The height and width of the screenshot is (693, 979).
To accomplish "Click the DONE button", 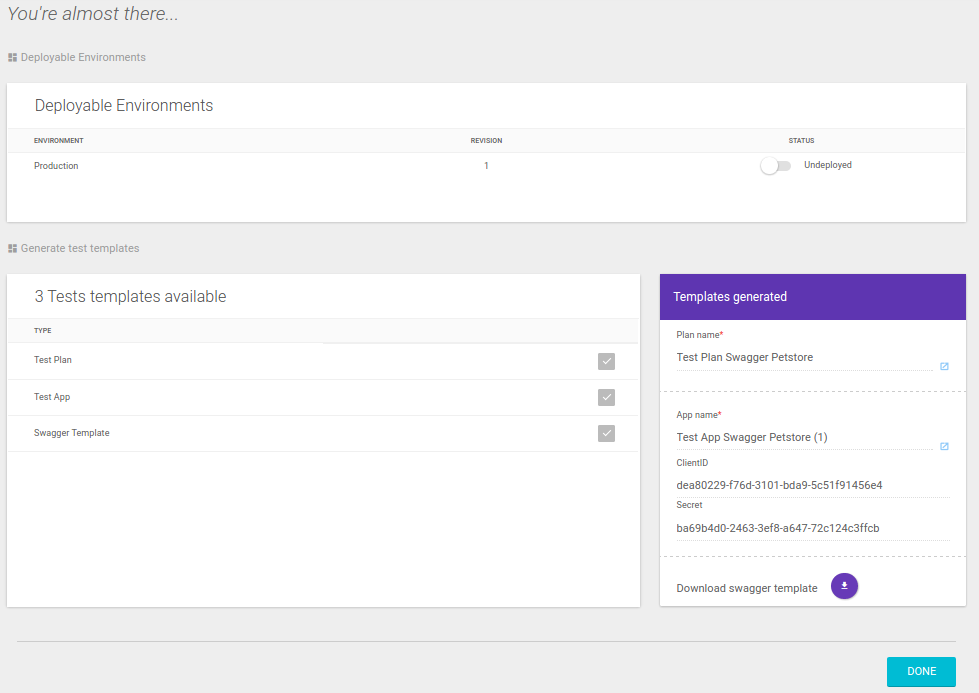I will (920, 671).
